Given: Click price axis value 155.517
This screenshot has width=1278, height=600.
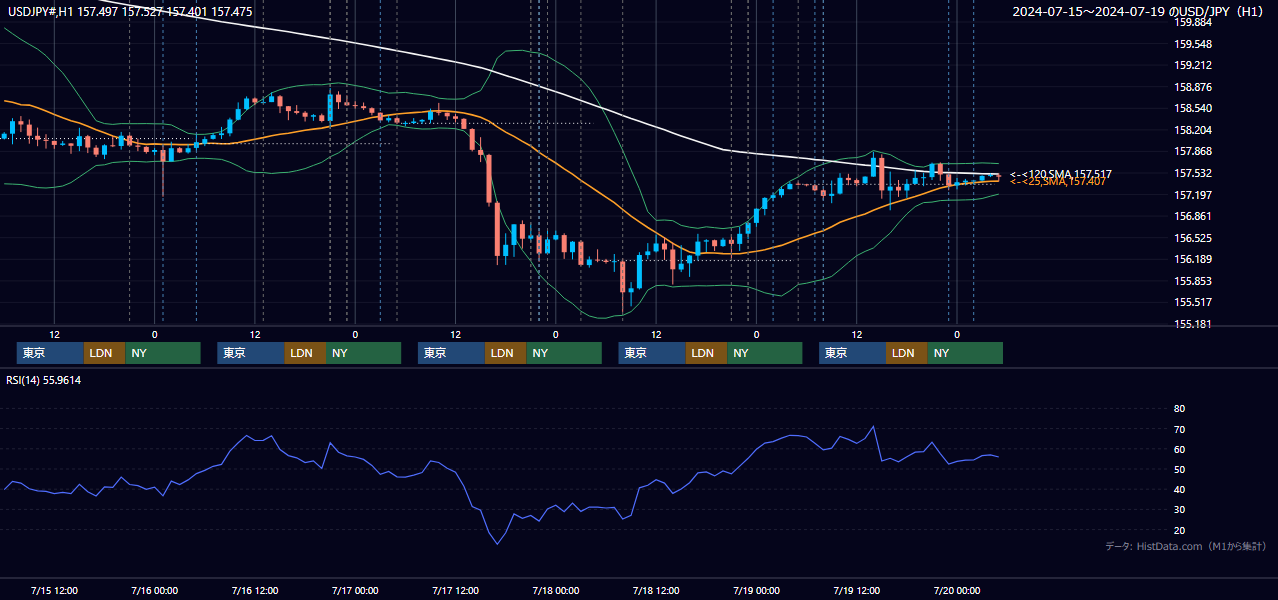Looking at the screenshot, I should coord(1192,302).
